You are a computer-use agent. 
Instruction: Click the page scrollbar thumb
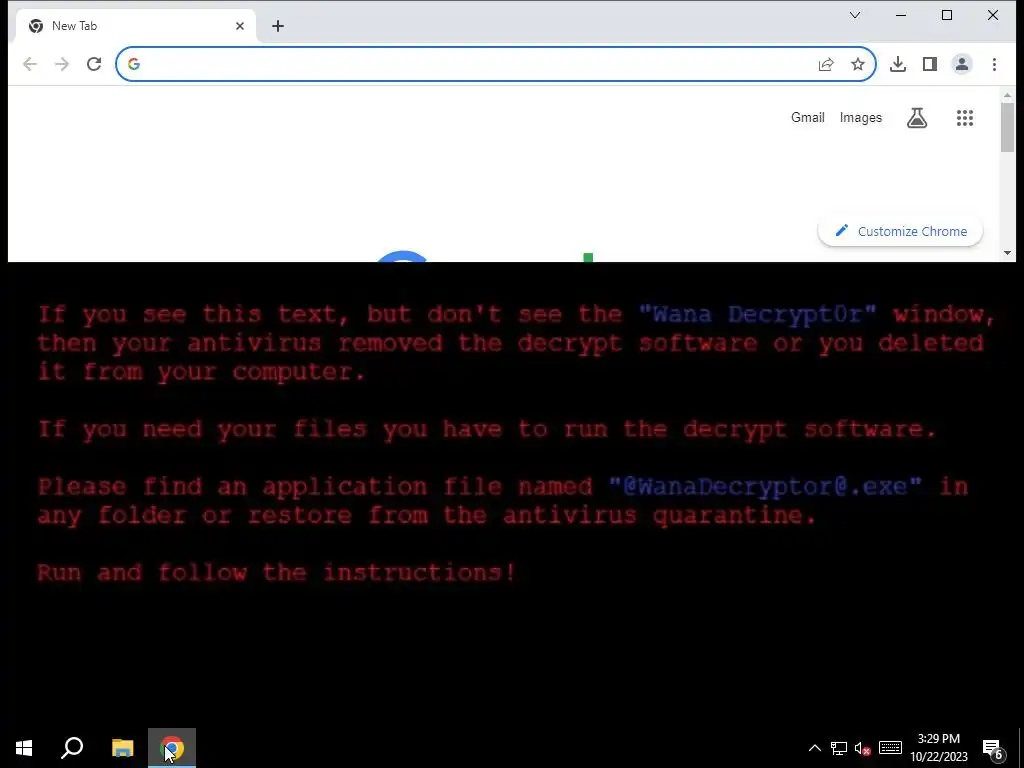(1007, 127)
